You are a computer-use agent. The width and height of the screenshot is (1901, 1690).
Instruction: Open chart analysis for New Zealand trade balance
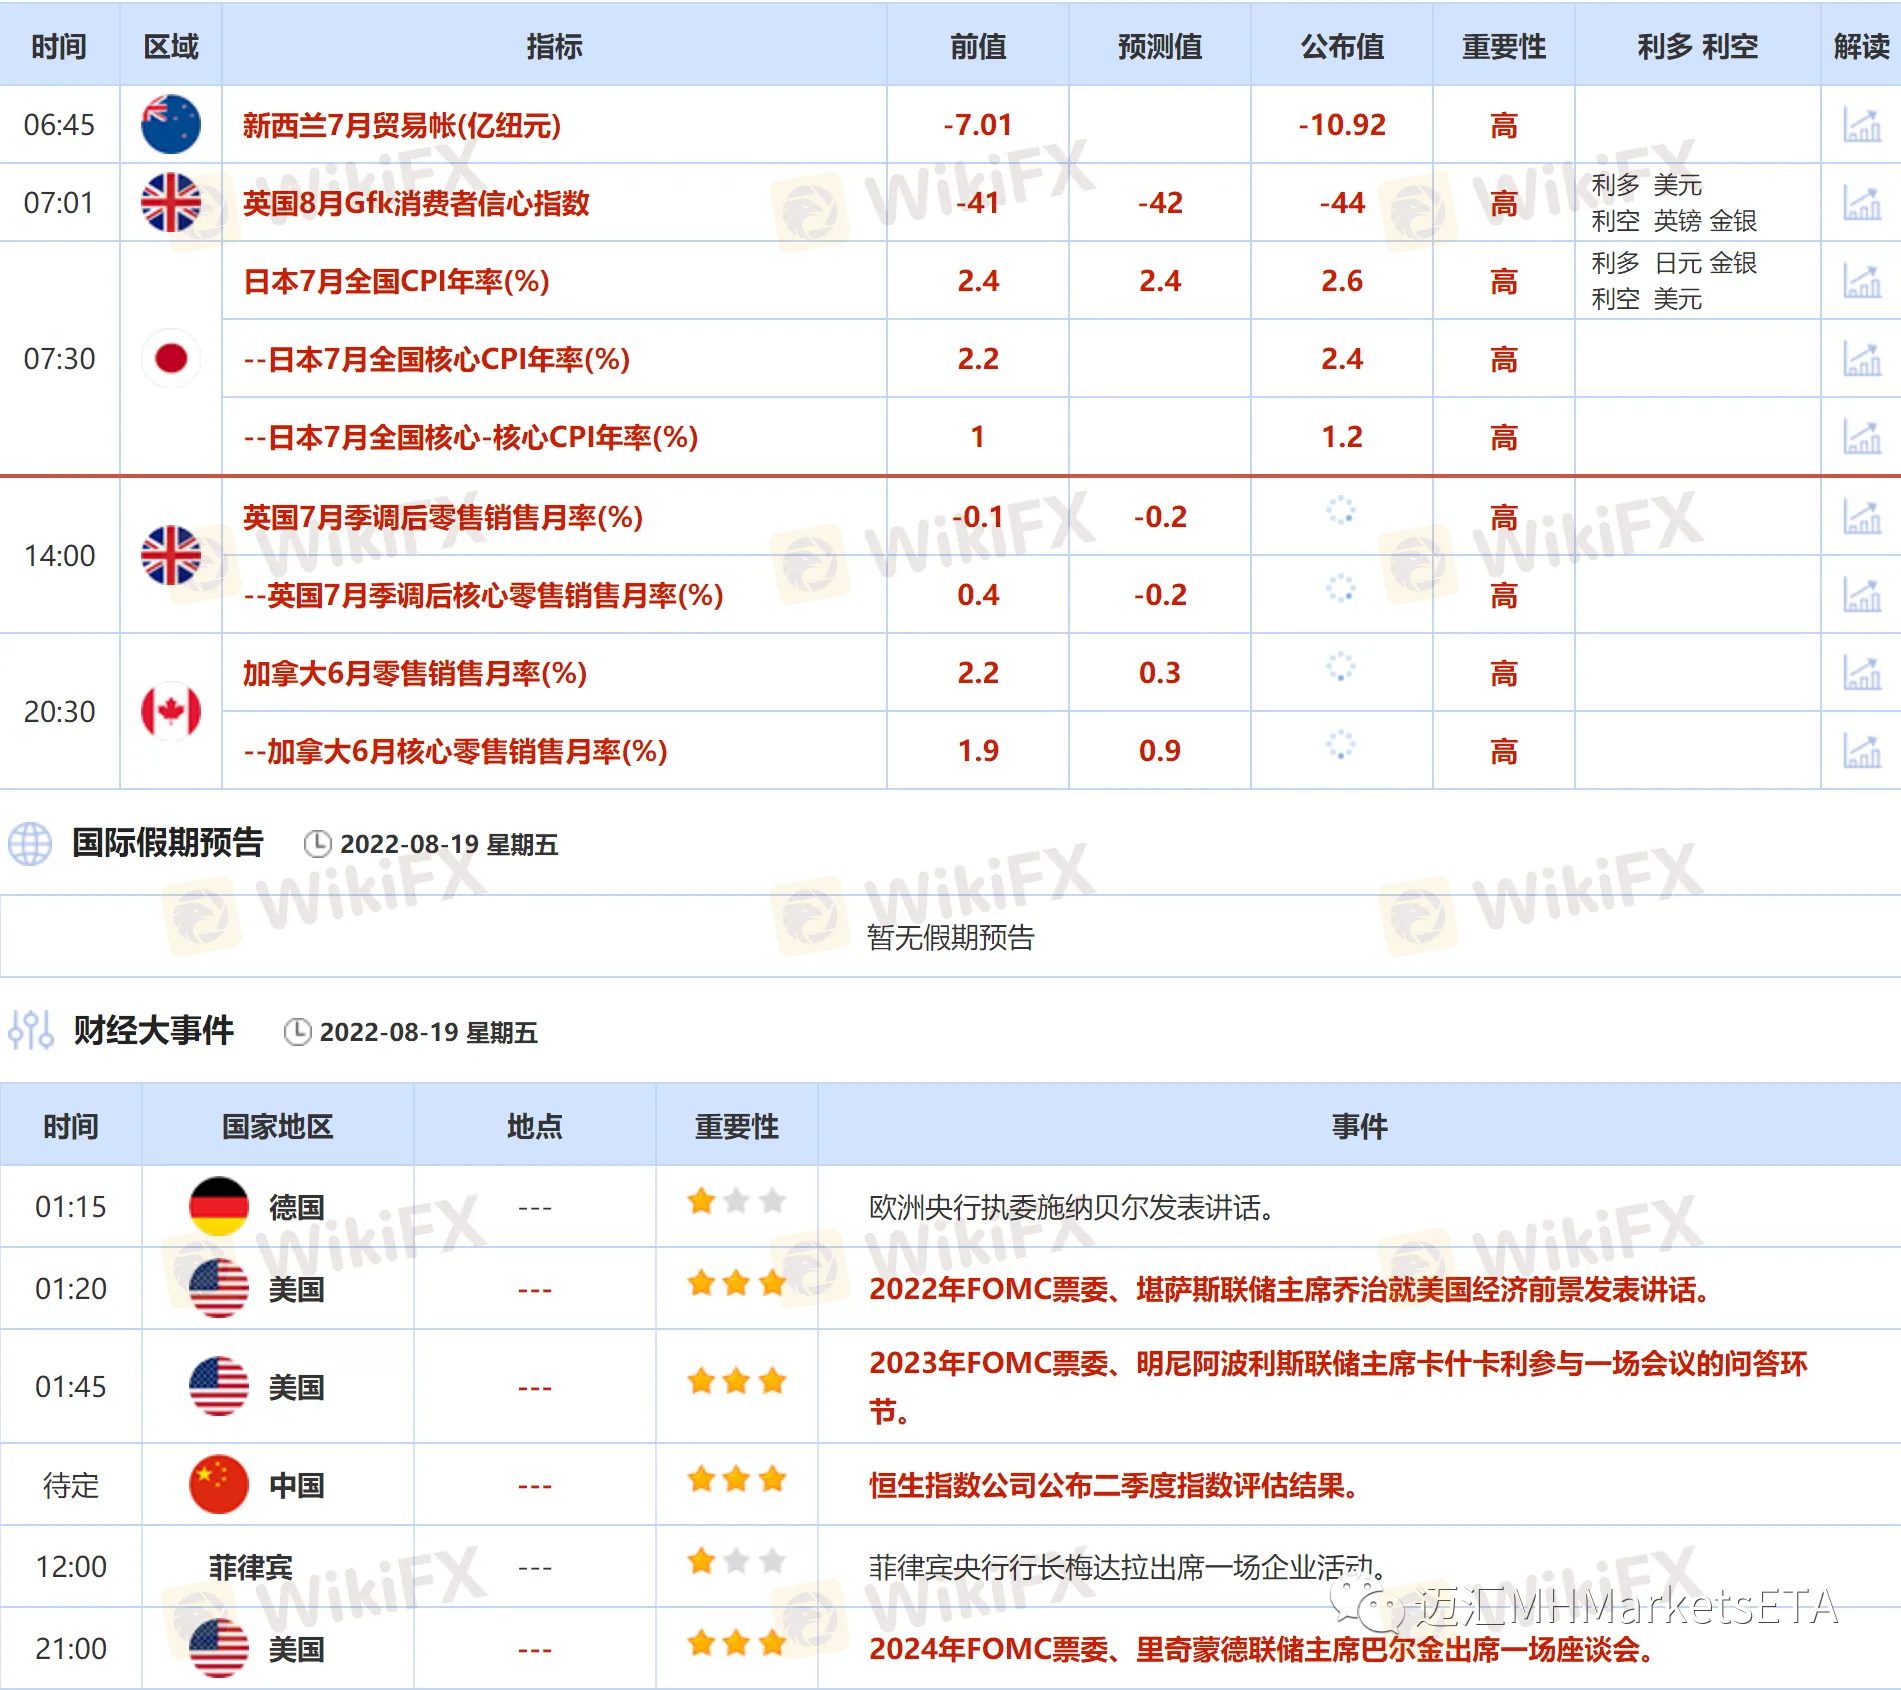(x=1861, y=125)
